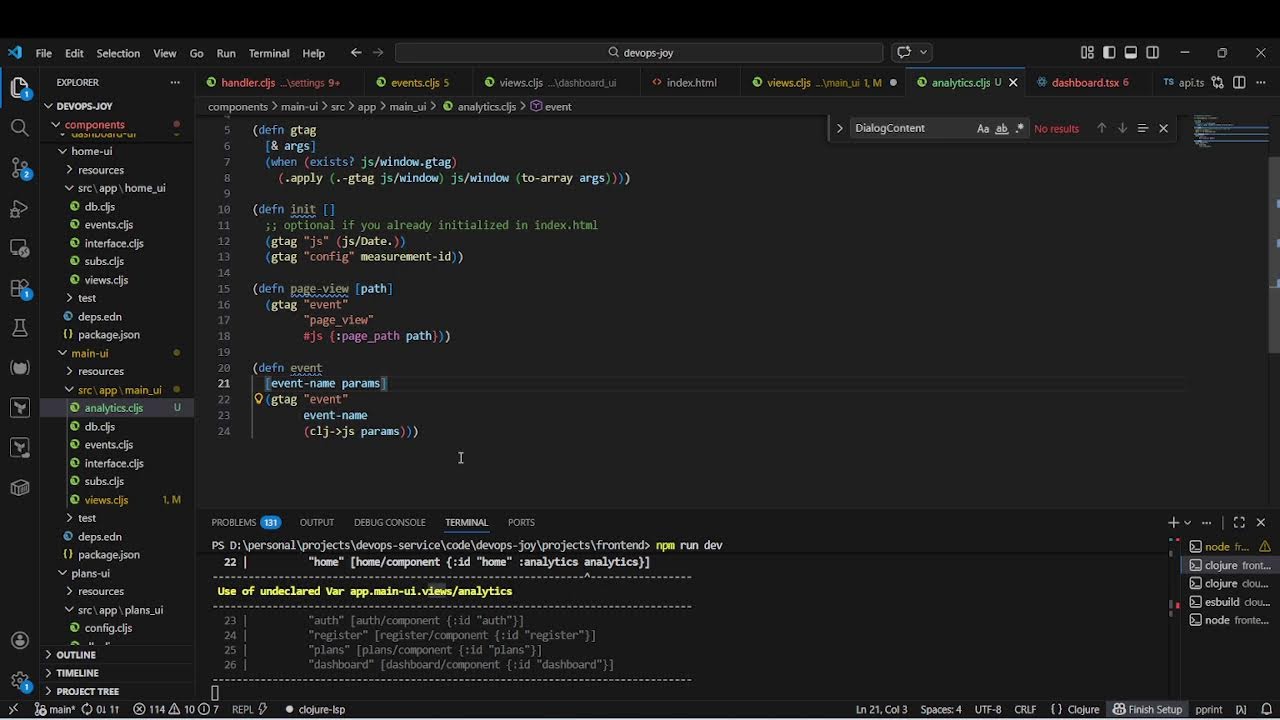Open the Copilot chat icon in title bar

[904, 53]
